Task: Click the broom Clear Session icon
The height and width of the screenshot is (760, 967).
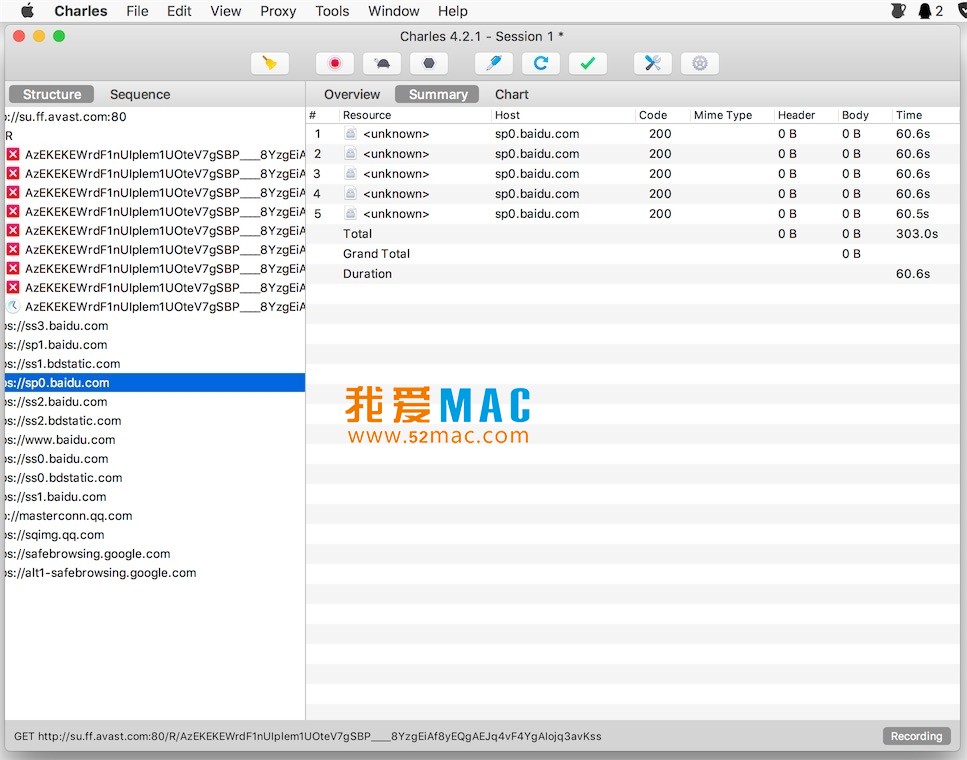Action: pyautogui.click(x=270, y=63)
